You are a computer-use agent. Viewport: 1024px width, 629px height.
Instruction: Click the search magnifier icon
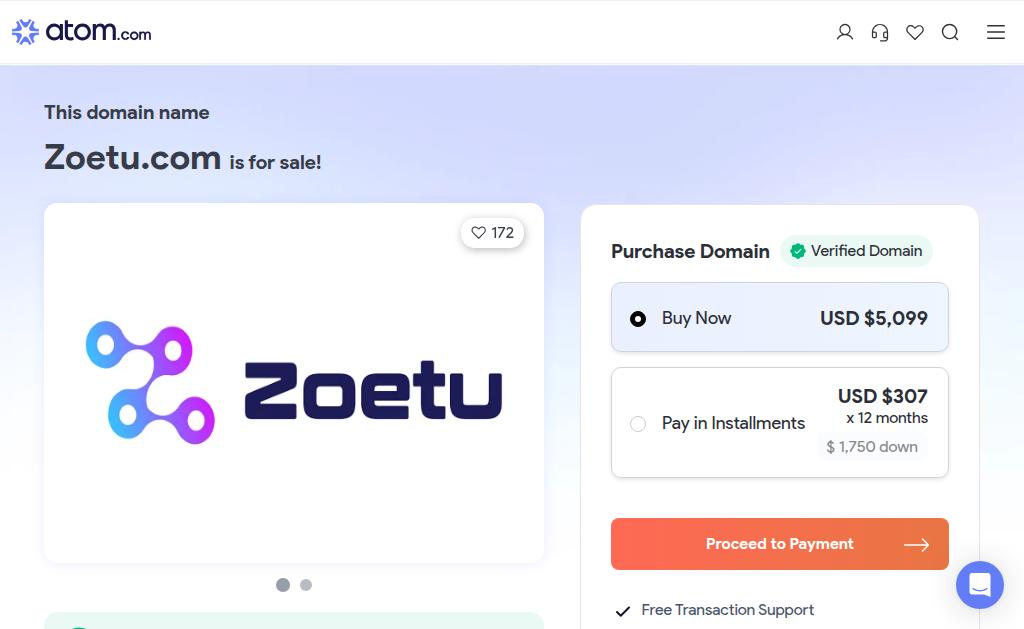(x=950, y=32)
